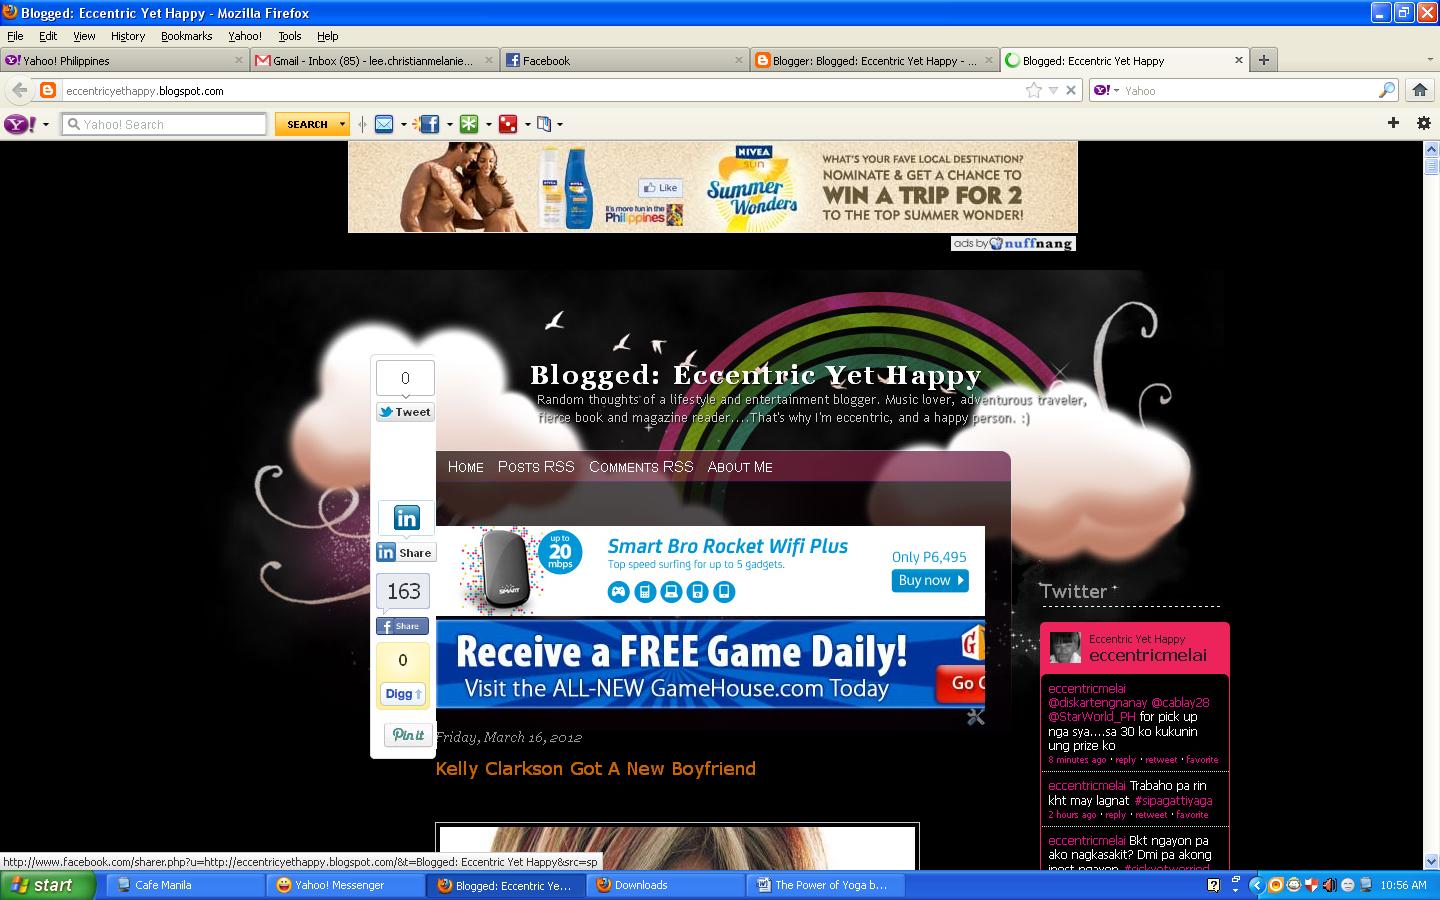This screenshot has height=900, width=1440.
Task: Click the eccentricmelai Twitter profile name
Action: (1147, 655)
